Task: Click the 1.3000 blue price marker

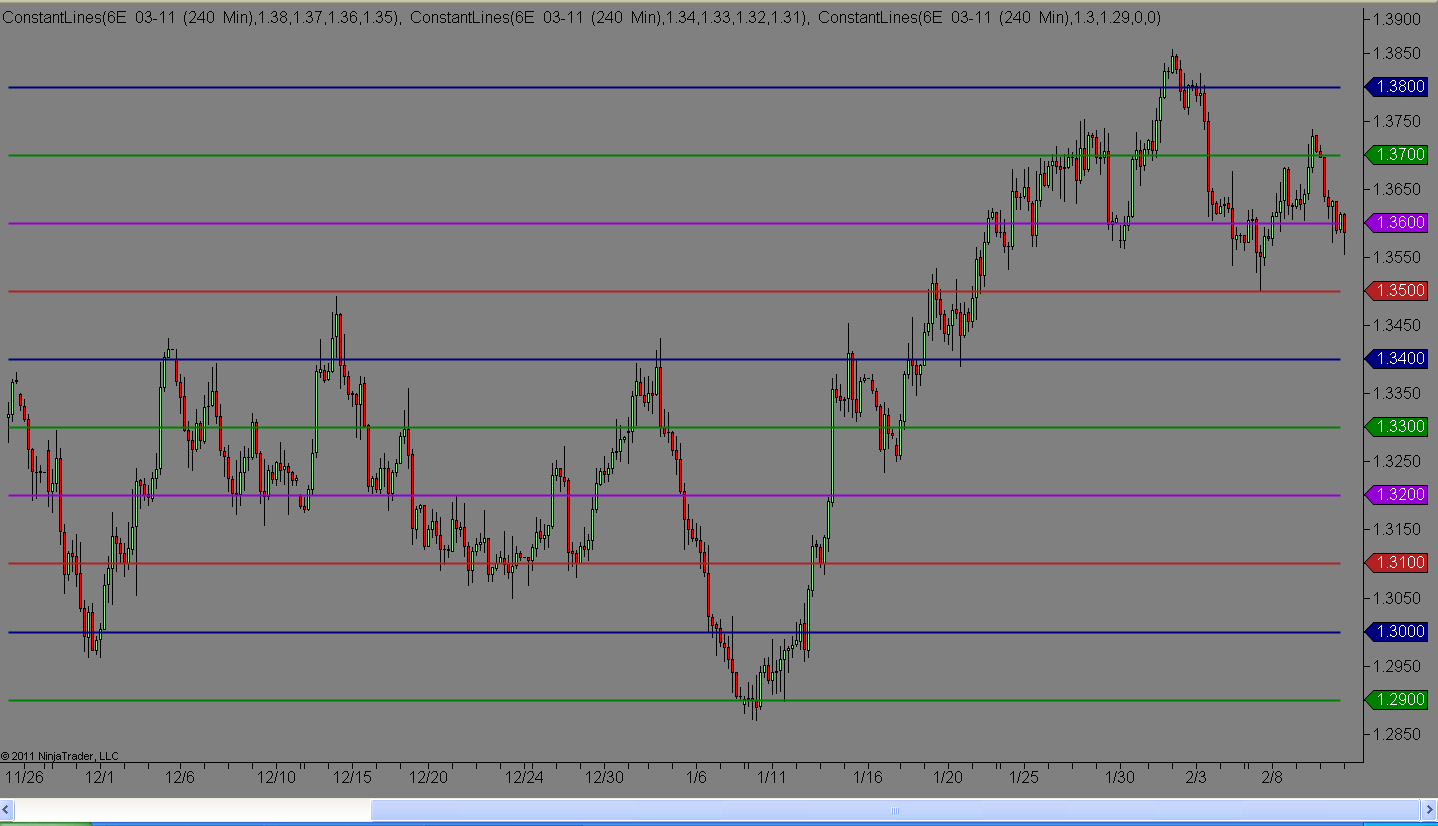Action: 1396,632
